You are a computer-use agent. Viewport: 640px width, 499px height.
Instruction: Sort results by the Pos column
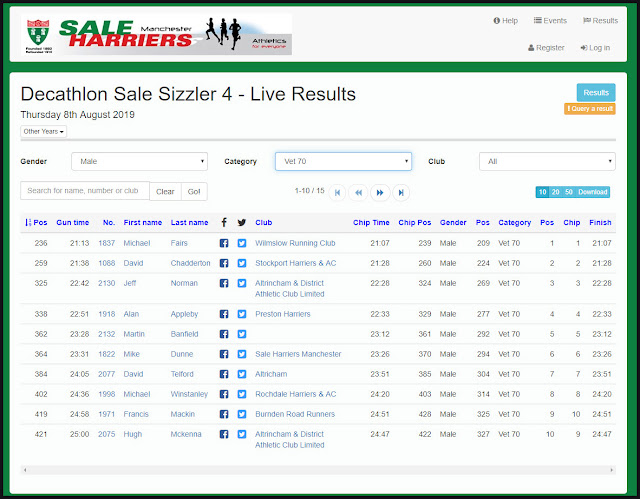coord(36,222)
